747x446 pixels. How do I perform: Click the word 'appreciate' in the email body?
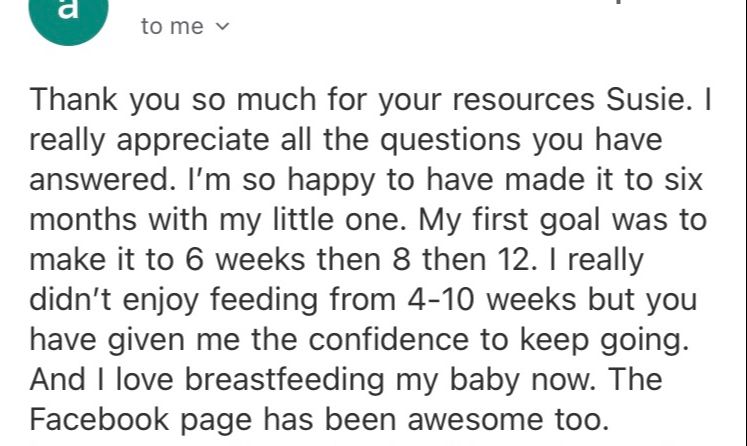pos(193,141)
